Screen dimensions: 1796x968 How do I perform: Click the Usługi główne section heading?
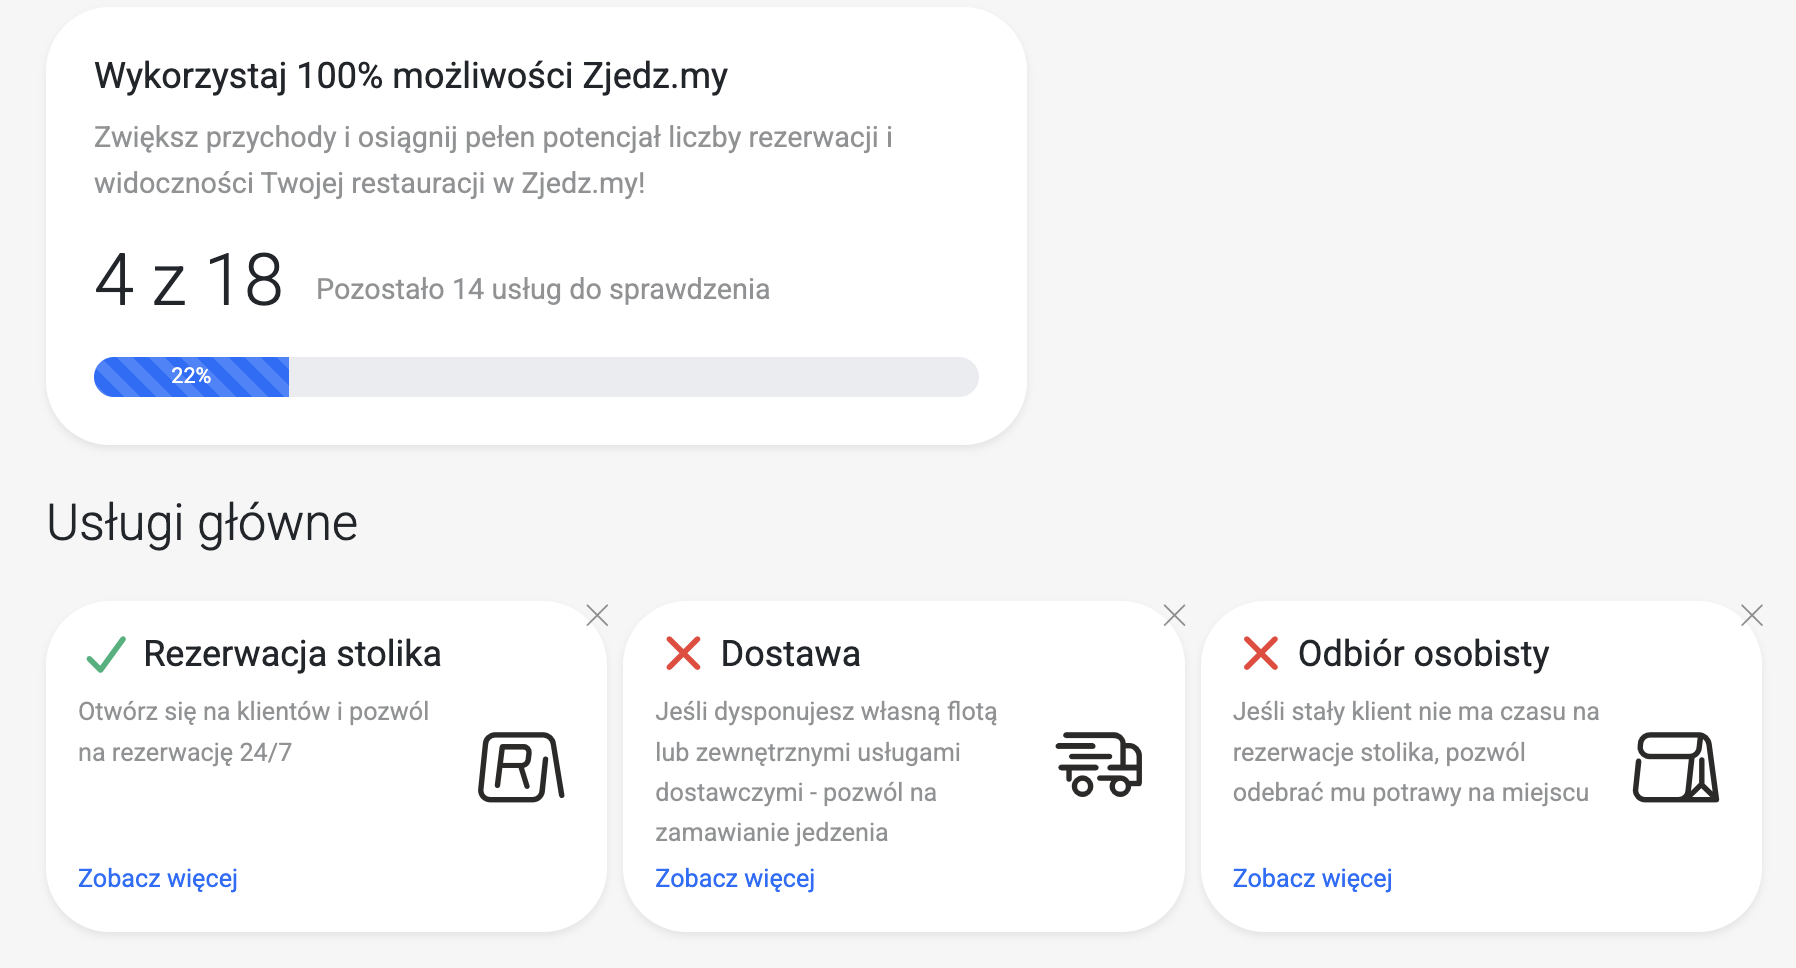point(202,523)
